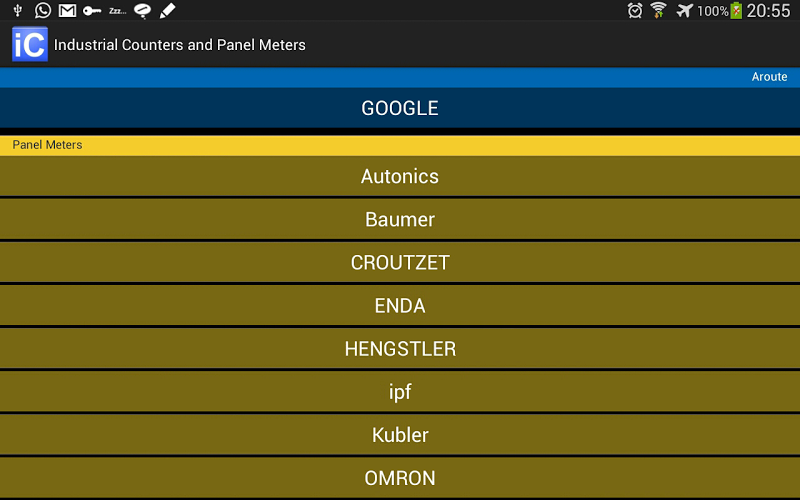Select Kubler from the list
The width and height of the screenshot is (800, 500).
tap(400, 434)
